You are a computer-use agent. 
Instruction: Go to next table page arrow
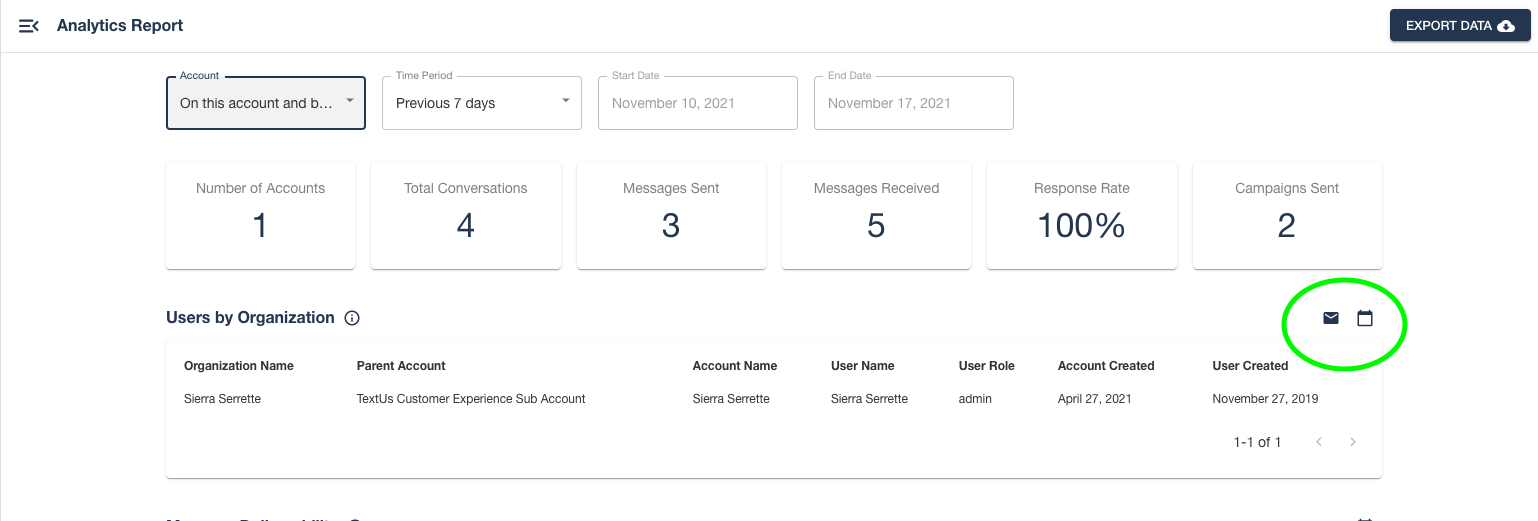1353,442
